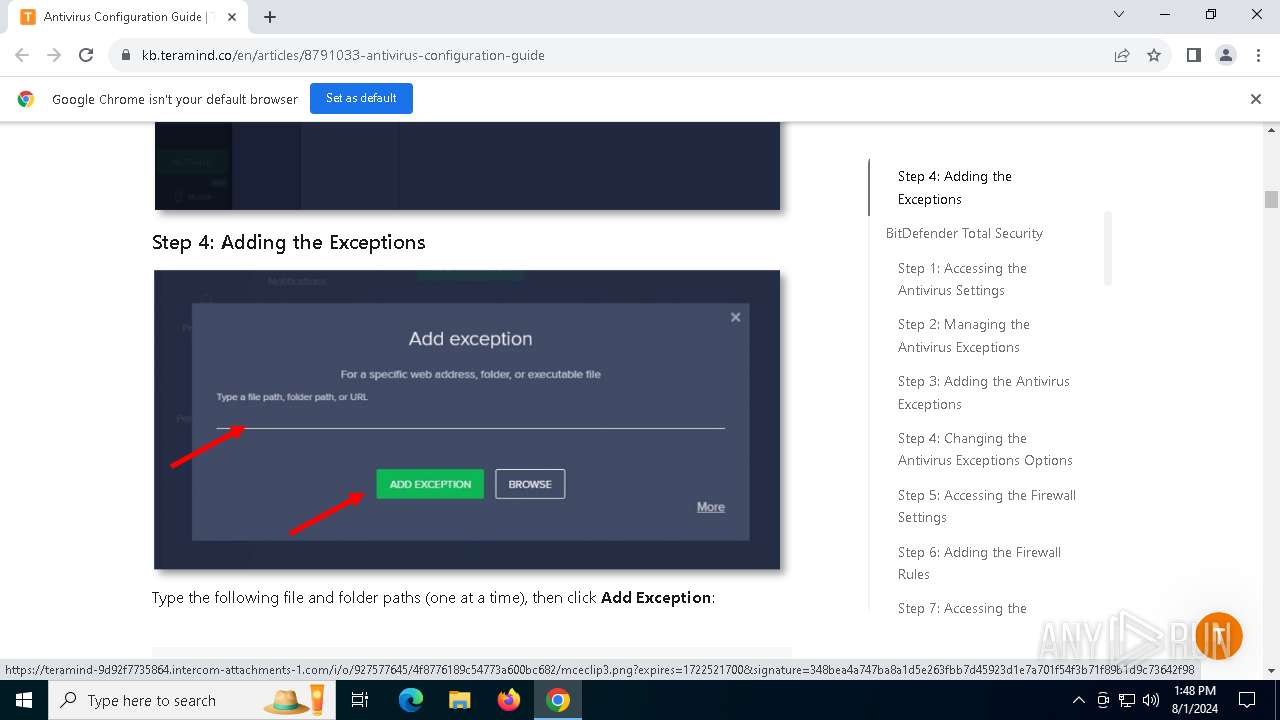This screenshot has width=1280, height=720.
Task: Bookmark this page with the star icon
Action: click(1154, 55)
